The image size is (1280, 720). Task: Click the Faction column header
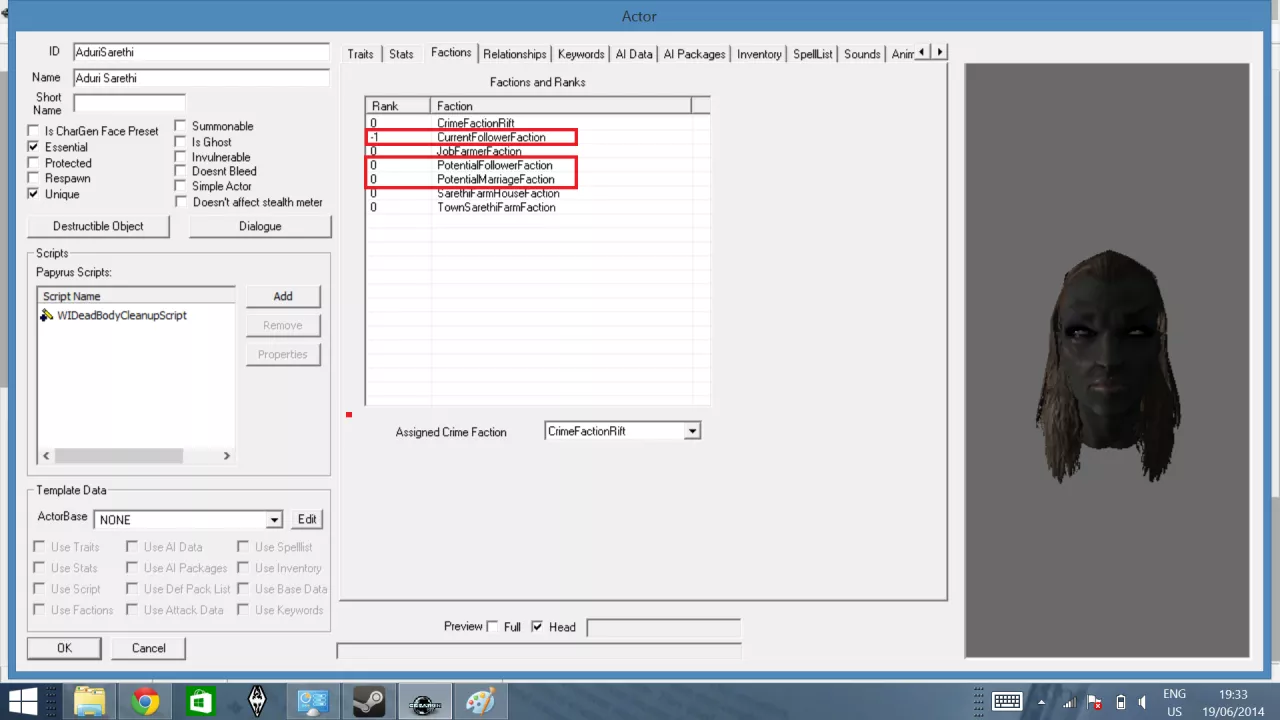pyautogui.click(x=560, y=106)
